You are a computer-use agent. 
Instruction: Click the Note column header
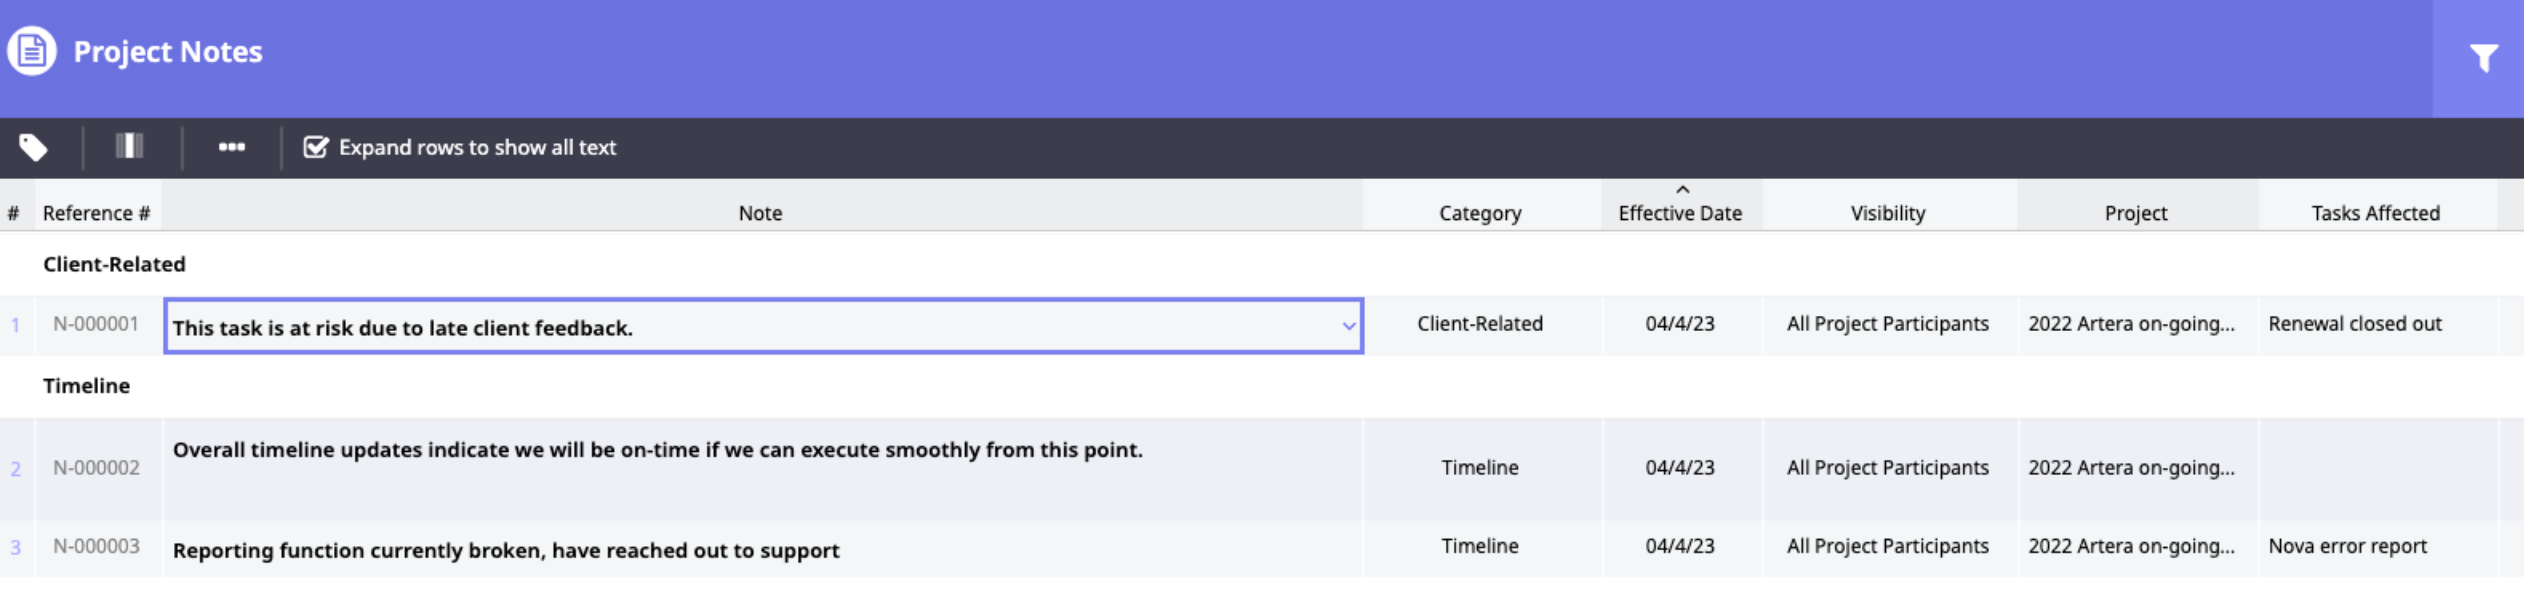click(760, 213)
